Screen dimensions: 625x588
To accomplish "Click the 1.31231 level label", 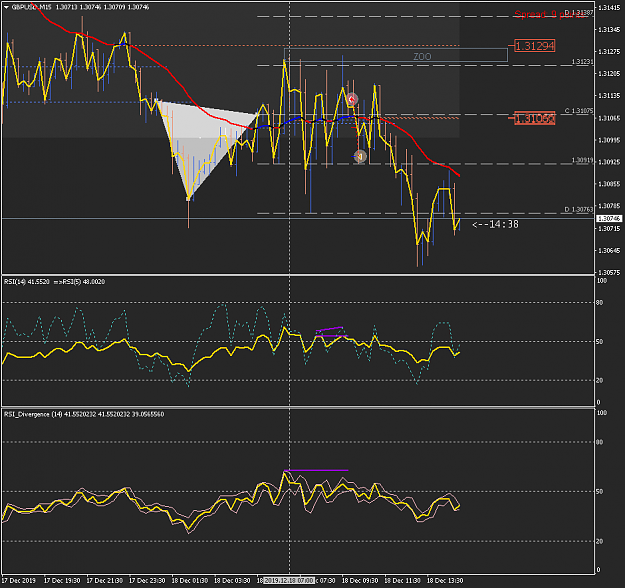I will click(x=582, y=62).
